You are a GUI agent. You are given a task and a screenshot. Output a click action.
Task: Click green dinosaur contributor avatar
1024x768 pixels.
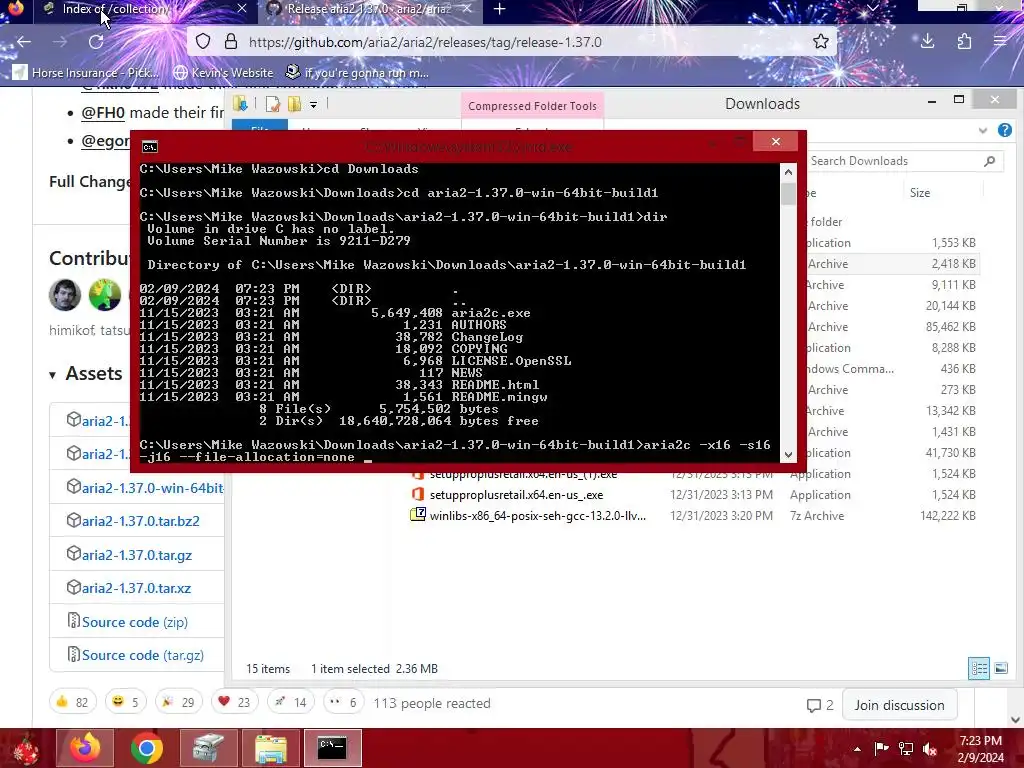coord(105,295)
